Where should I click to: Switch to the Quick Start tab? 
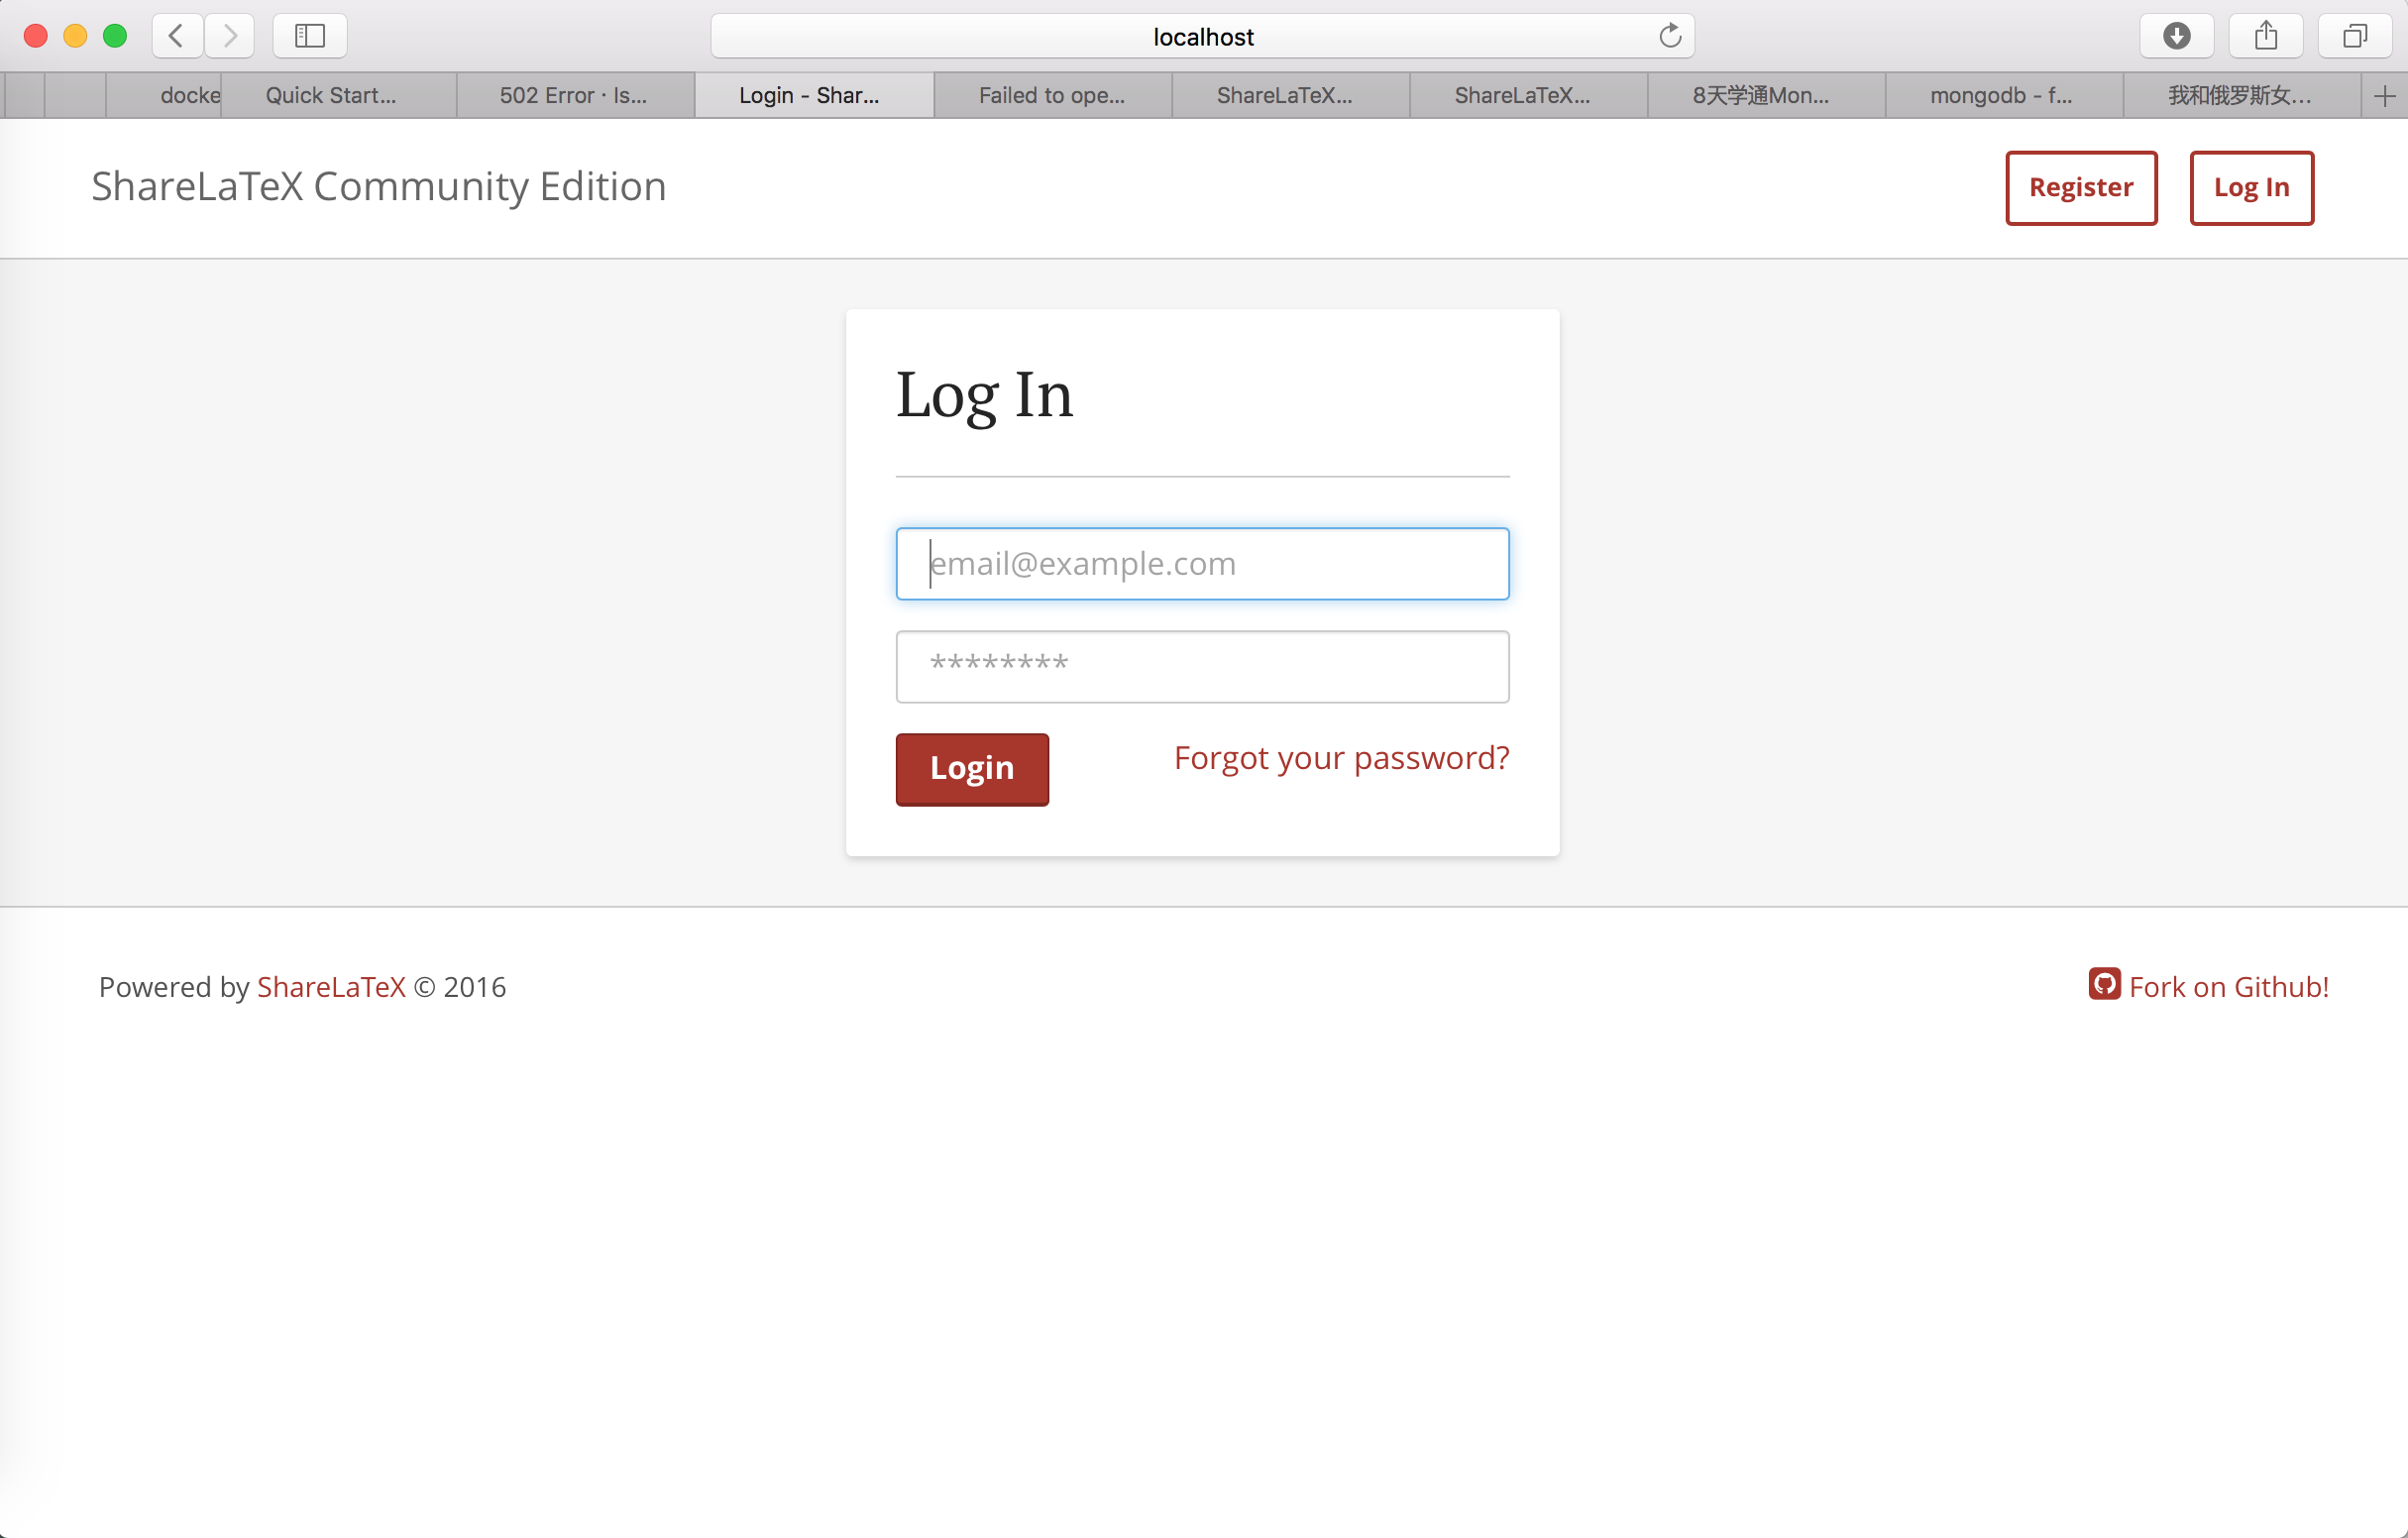pos(331,96)
